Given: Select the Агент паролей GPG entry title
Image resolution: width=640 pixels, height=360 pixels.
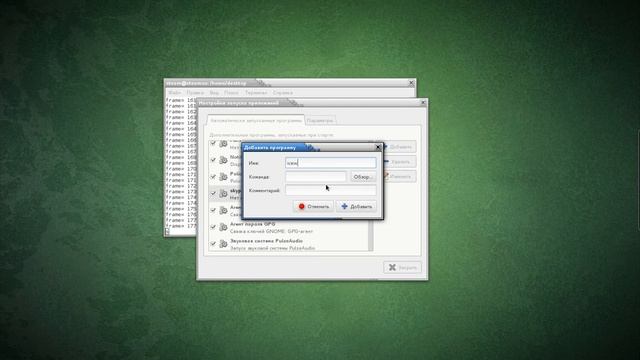Looking at the screenshot, I should [253, 224].
